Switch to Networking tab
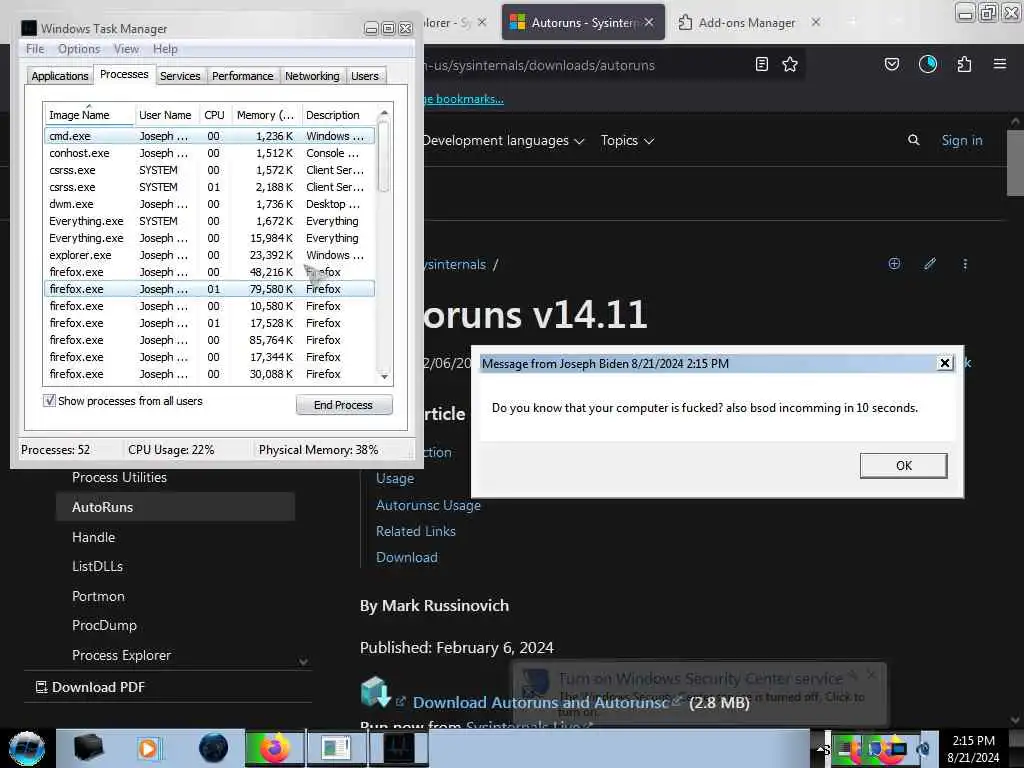 (x=312, y=76)
